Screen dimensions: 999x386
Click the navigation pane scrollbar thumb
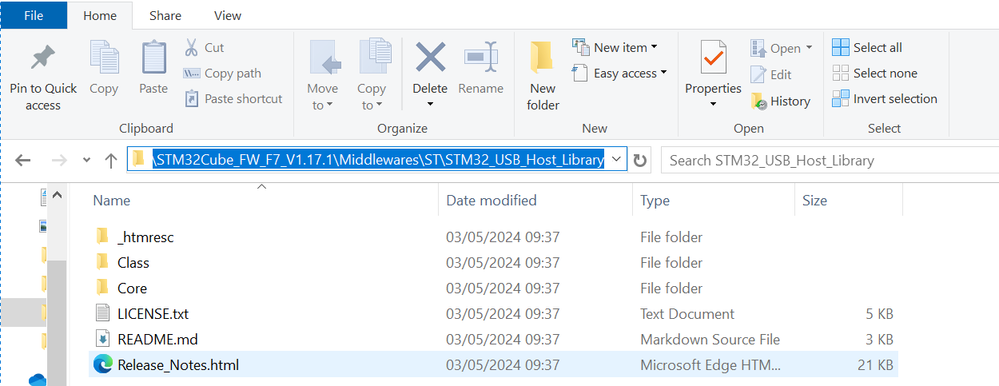(57, 323)
